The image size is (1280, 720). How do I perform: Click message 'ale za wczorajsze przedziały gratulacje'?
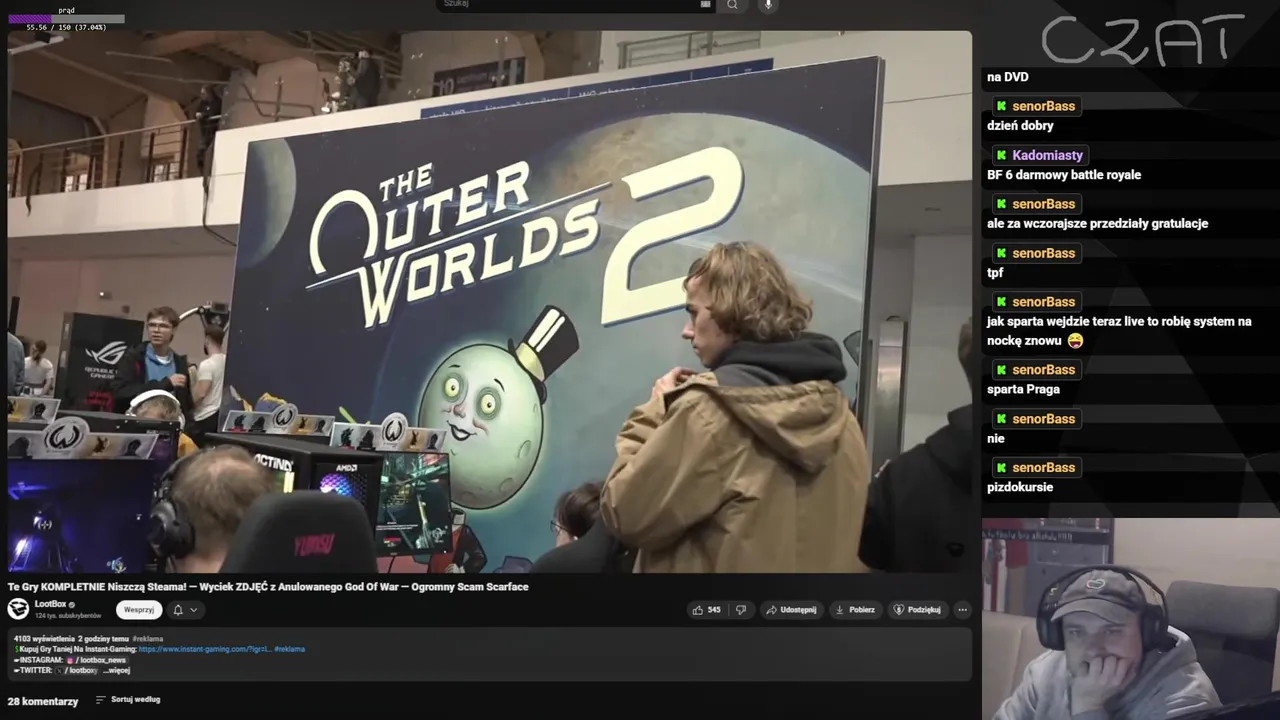coord(1097,224)
